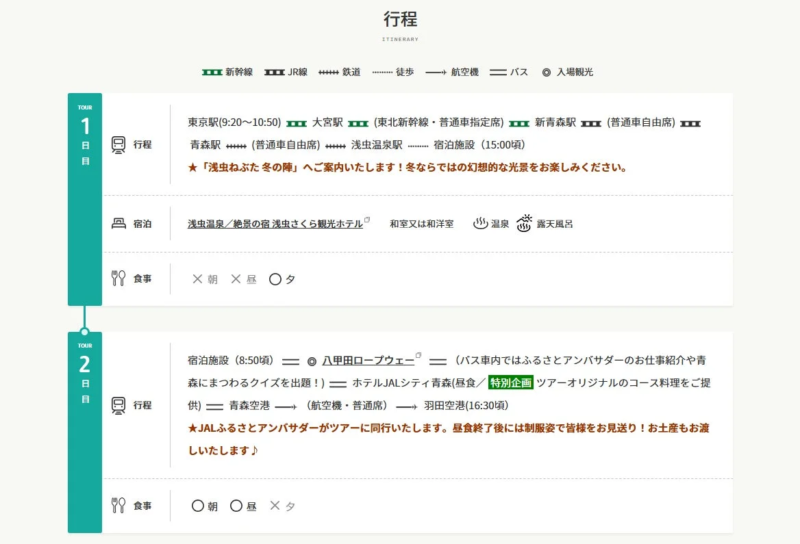The height and width of the screenshot is (544, 800).
Task: Click the 浅虫温泉駅 station text
Action: tap(377, 145)
